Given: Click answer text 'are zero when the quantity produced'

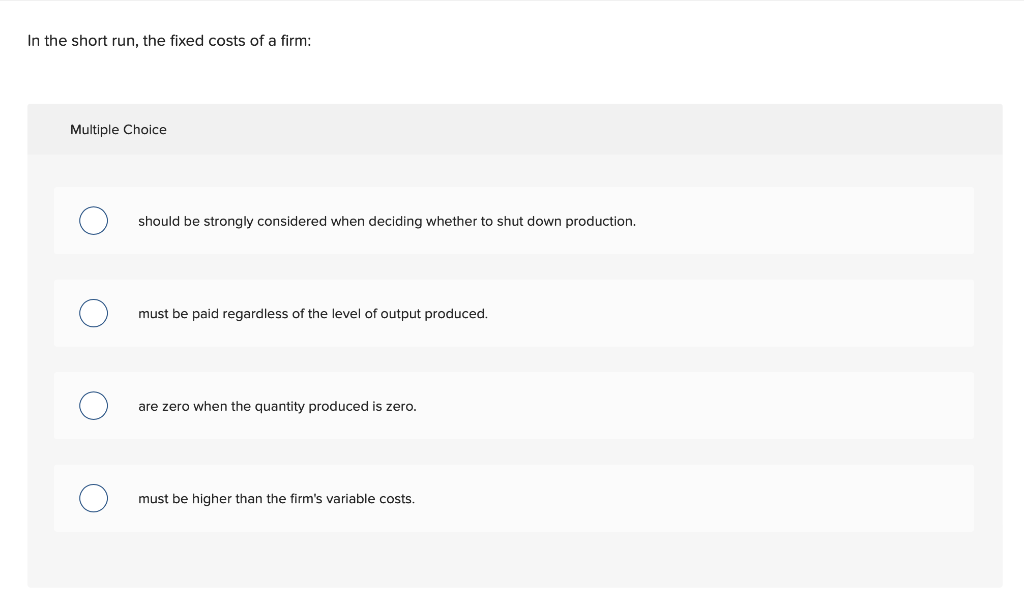Looking at the screenshot, I should click(277, 407).
